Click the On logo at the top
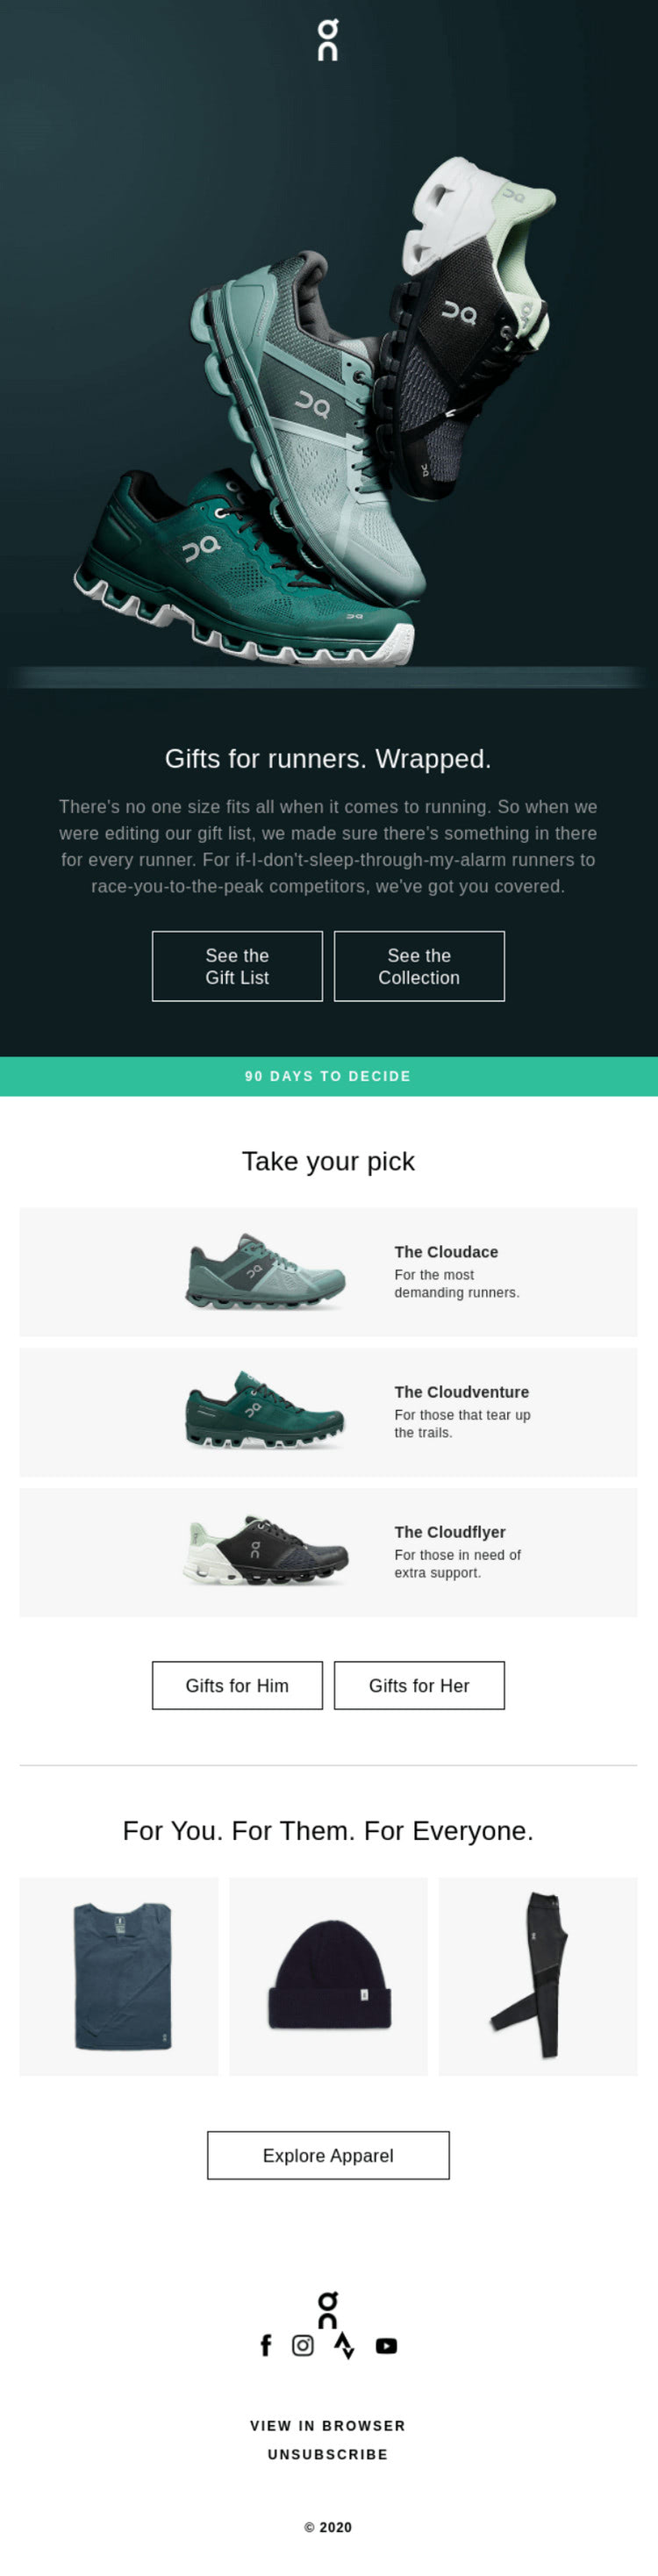The width and height of the screenshot is (658, 2576). (328, 40)
